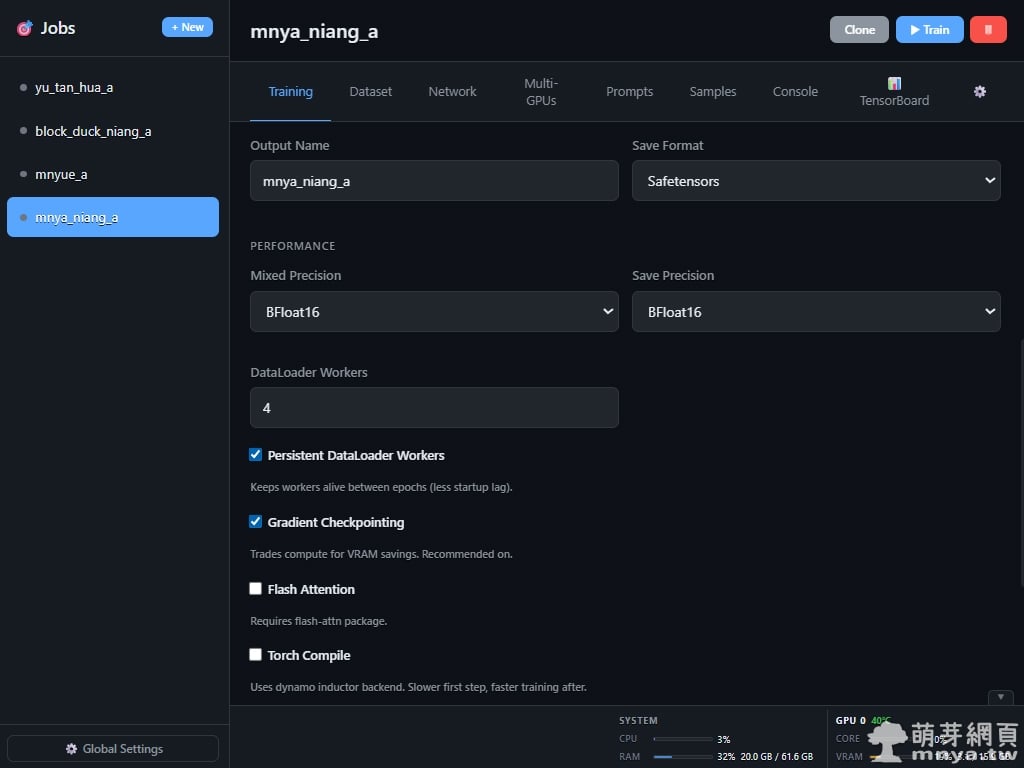This screenshot has width=1024, height=768.
Task: Click the red delete job icon button
Action: pyautogui.click(x=988, y=30)
